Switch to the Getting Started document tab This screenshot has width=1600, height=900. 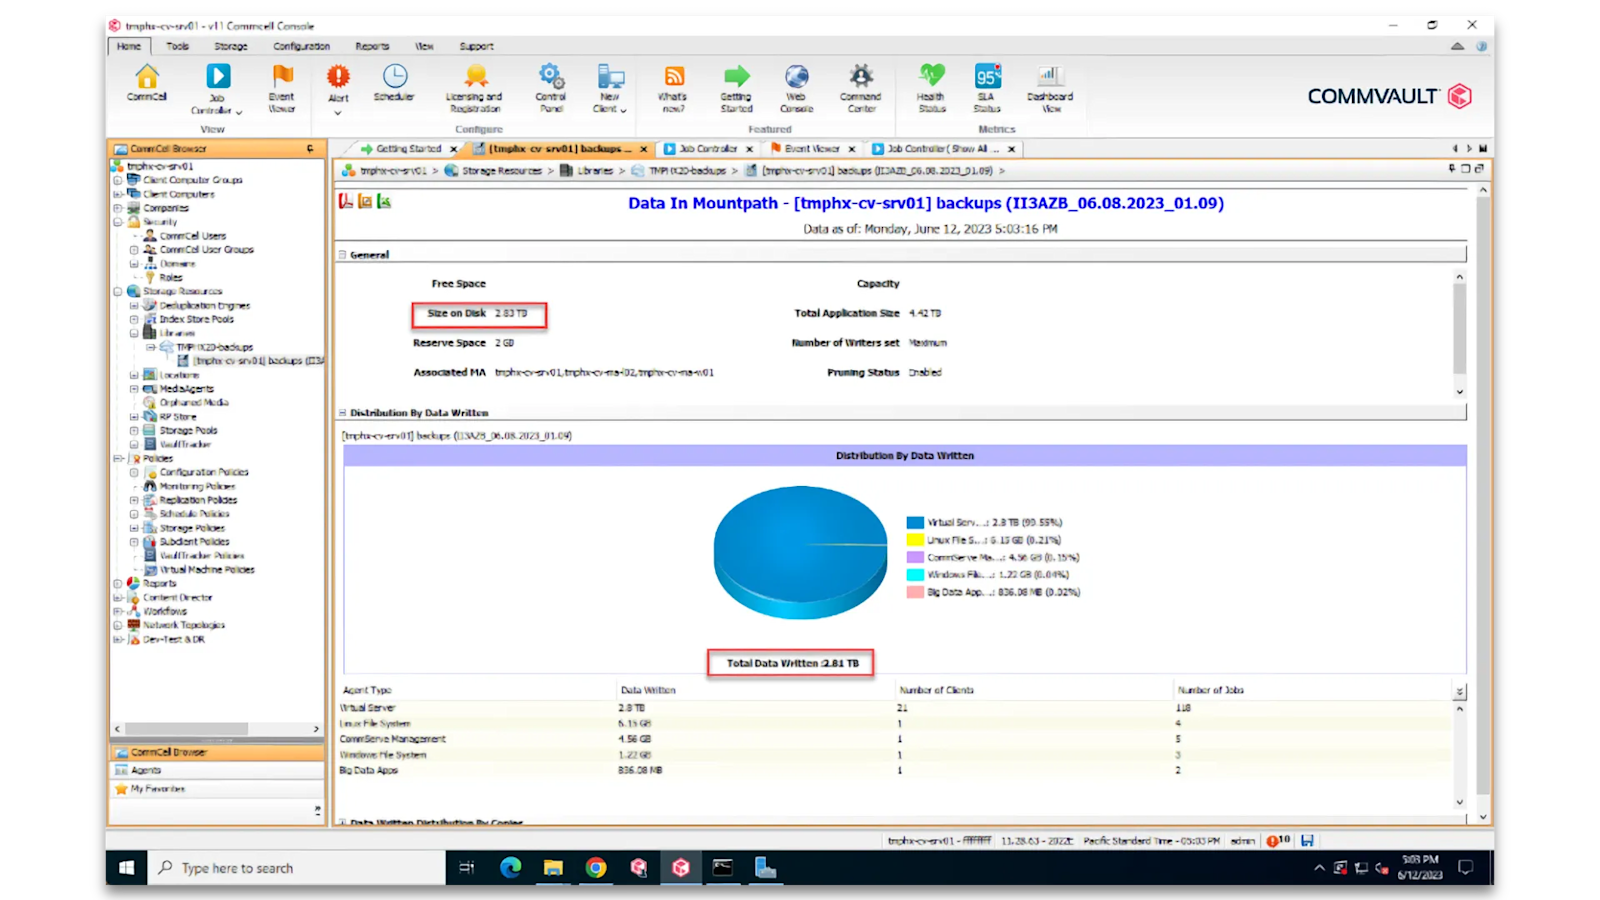click(409, 149)
